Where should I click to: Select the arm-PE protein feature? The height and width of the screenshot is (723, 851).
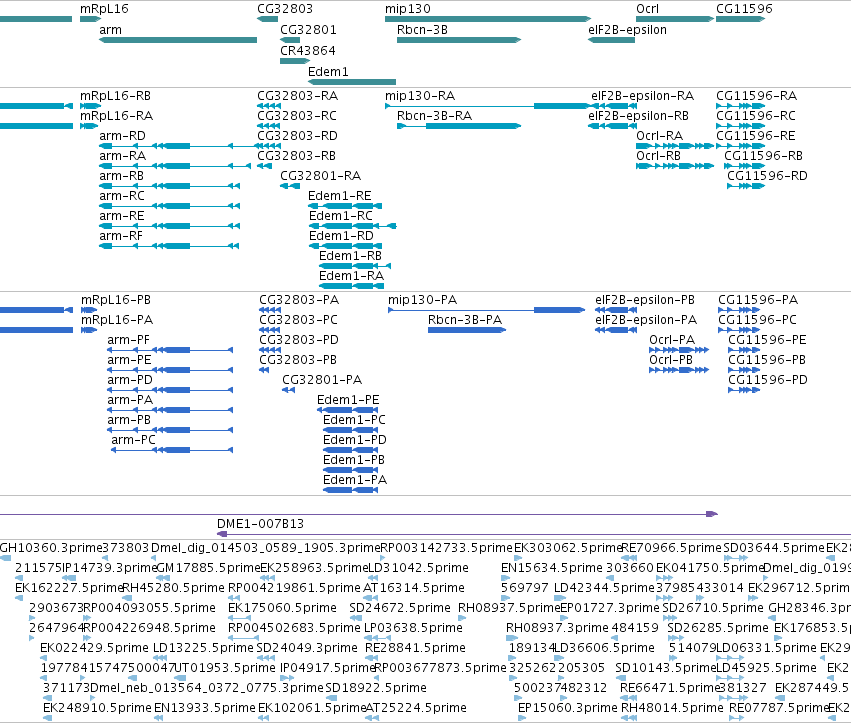click(x=170, y=370)
